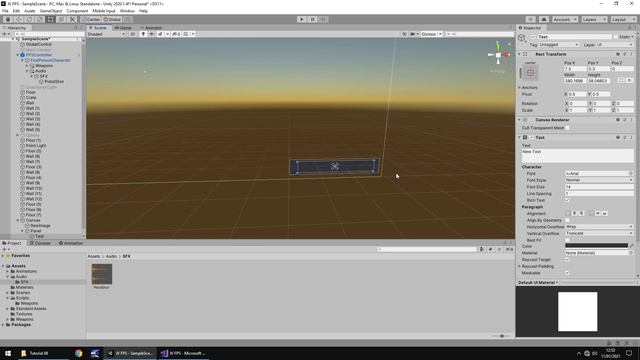Toggle scene audio icon
This screenshot has height=360, width=640.
pos(151,34)
